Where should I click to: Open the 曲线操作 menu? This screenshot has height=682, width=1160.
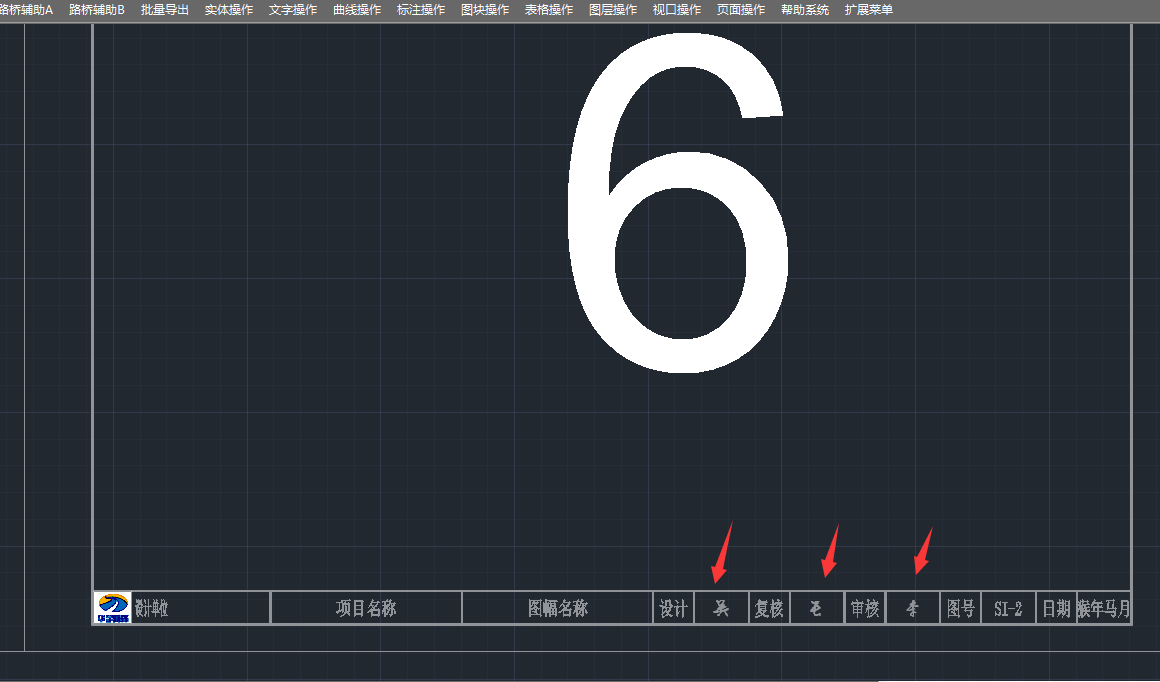point(357,10)
